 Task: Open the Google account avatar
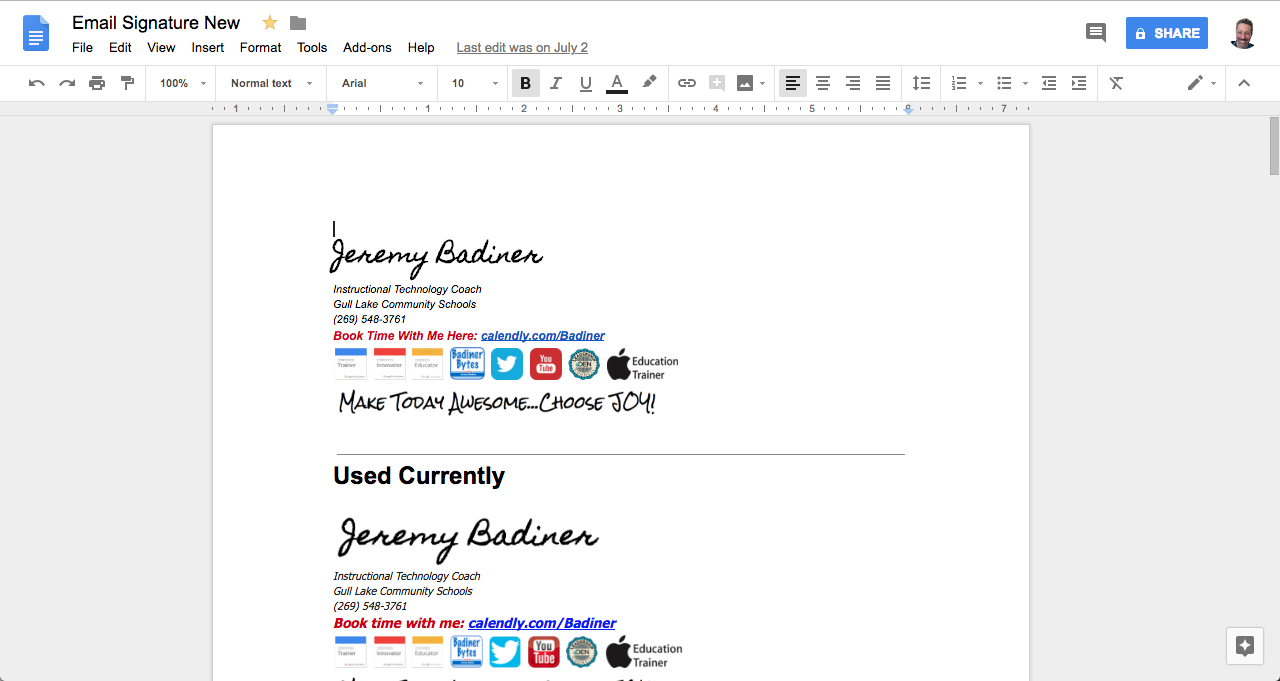coord(1243,33)
